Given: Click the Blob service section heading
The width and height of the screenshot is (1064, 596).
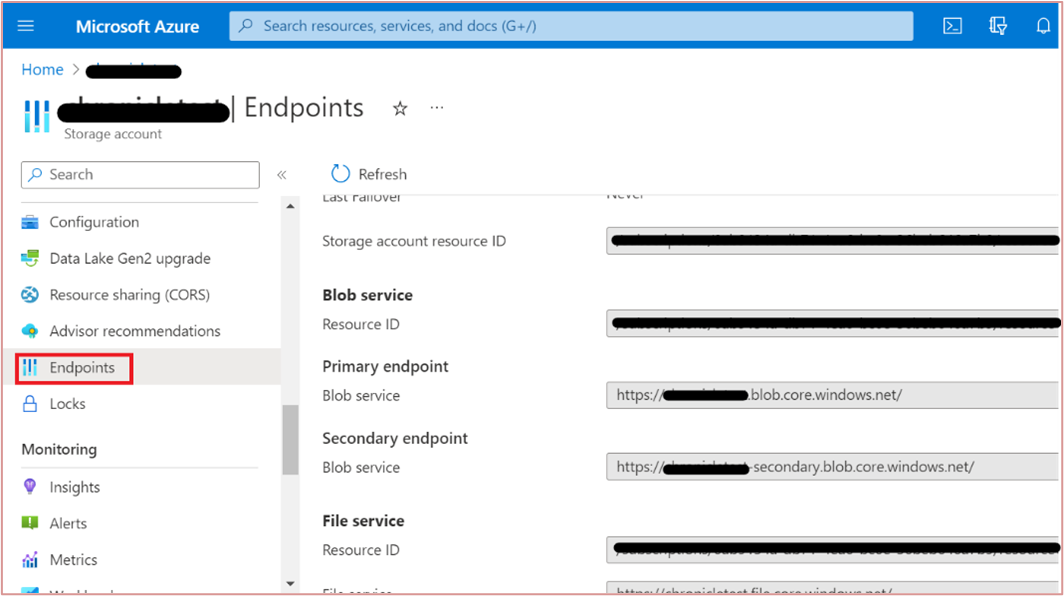Looking at the screenshot, I should (x=367, y=295).
